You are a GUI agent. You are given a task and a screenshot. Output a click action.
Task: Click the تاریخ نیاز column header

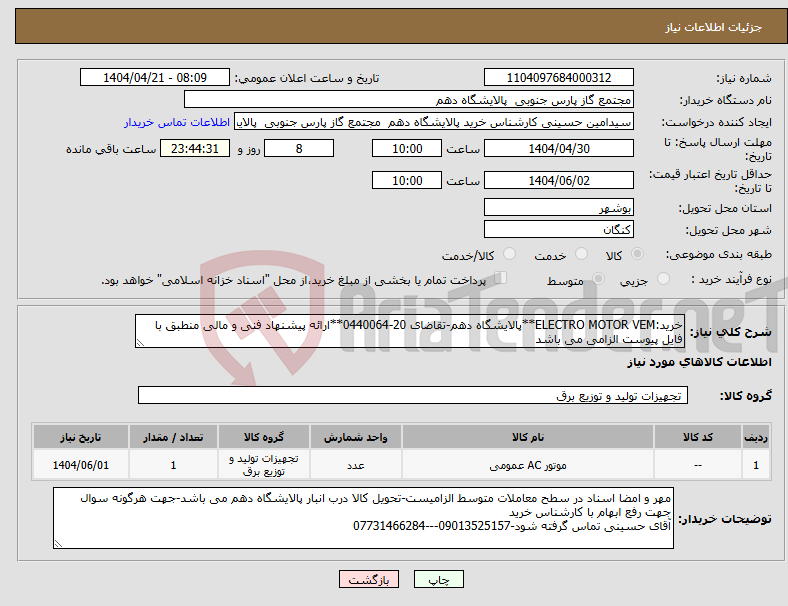[x=81, y=437]
